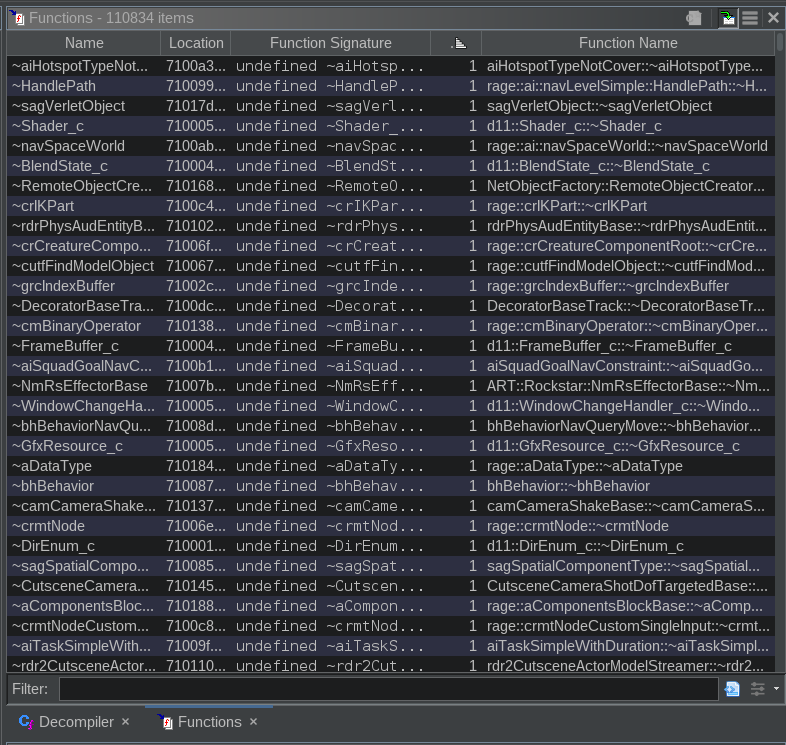Select the ~aComponentsBloc... row
The image size is (786, 745).
pos(391,606)
